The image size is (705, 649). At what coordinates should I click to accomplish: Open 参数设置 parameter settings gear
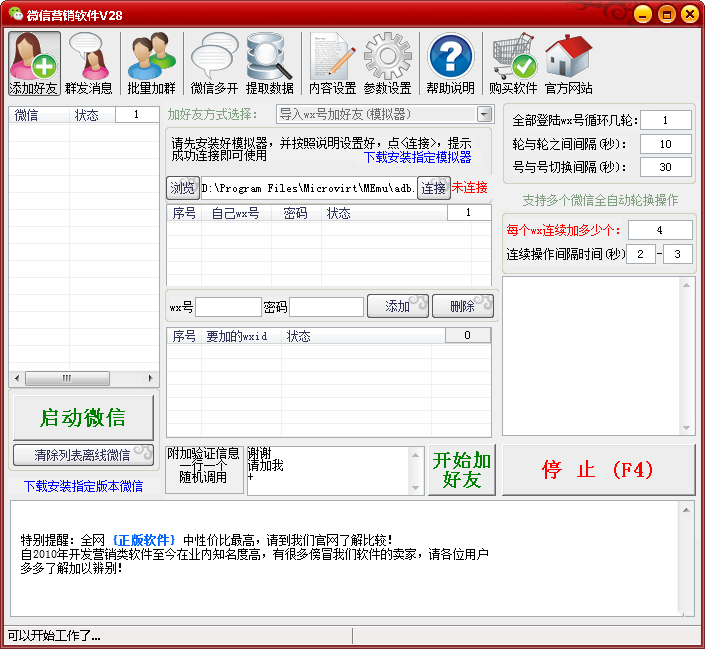coord(388,63)
